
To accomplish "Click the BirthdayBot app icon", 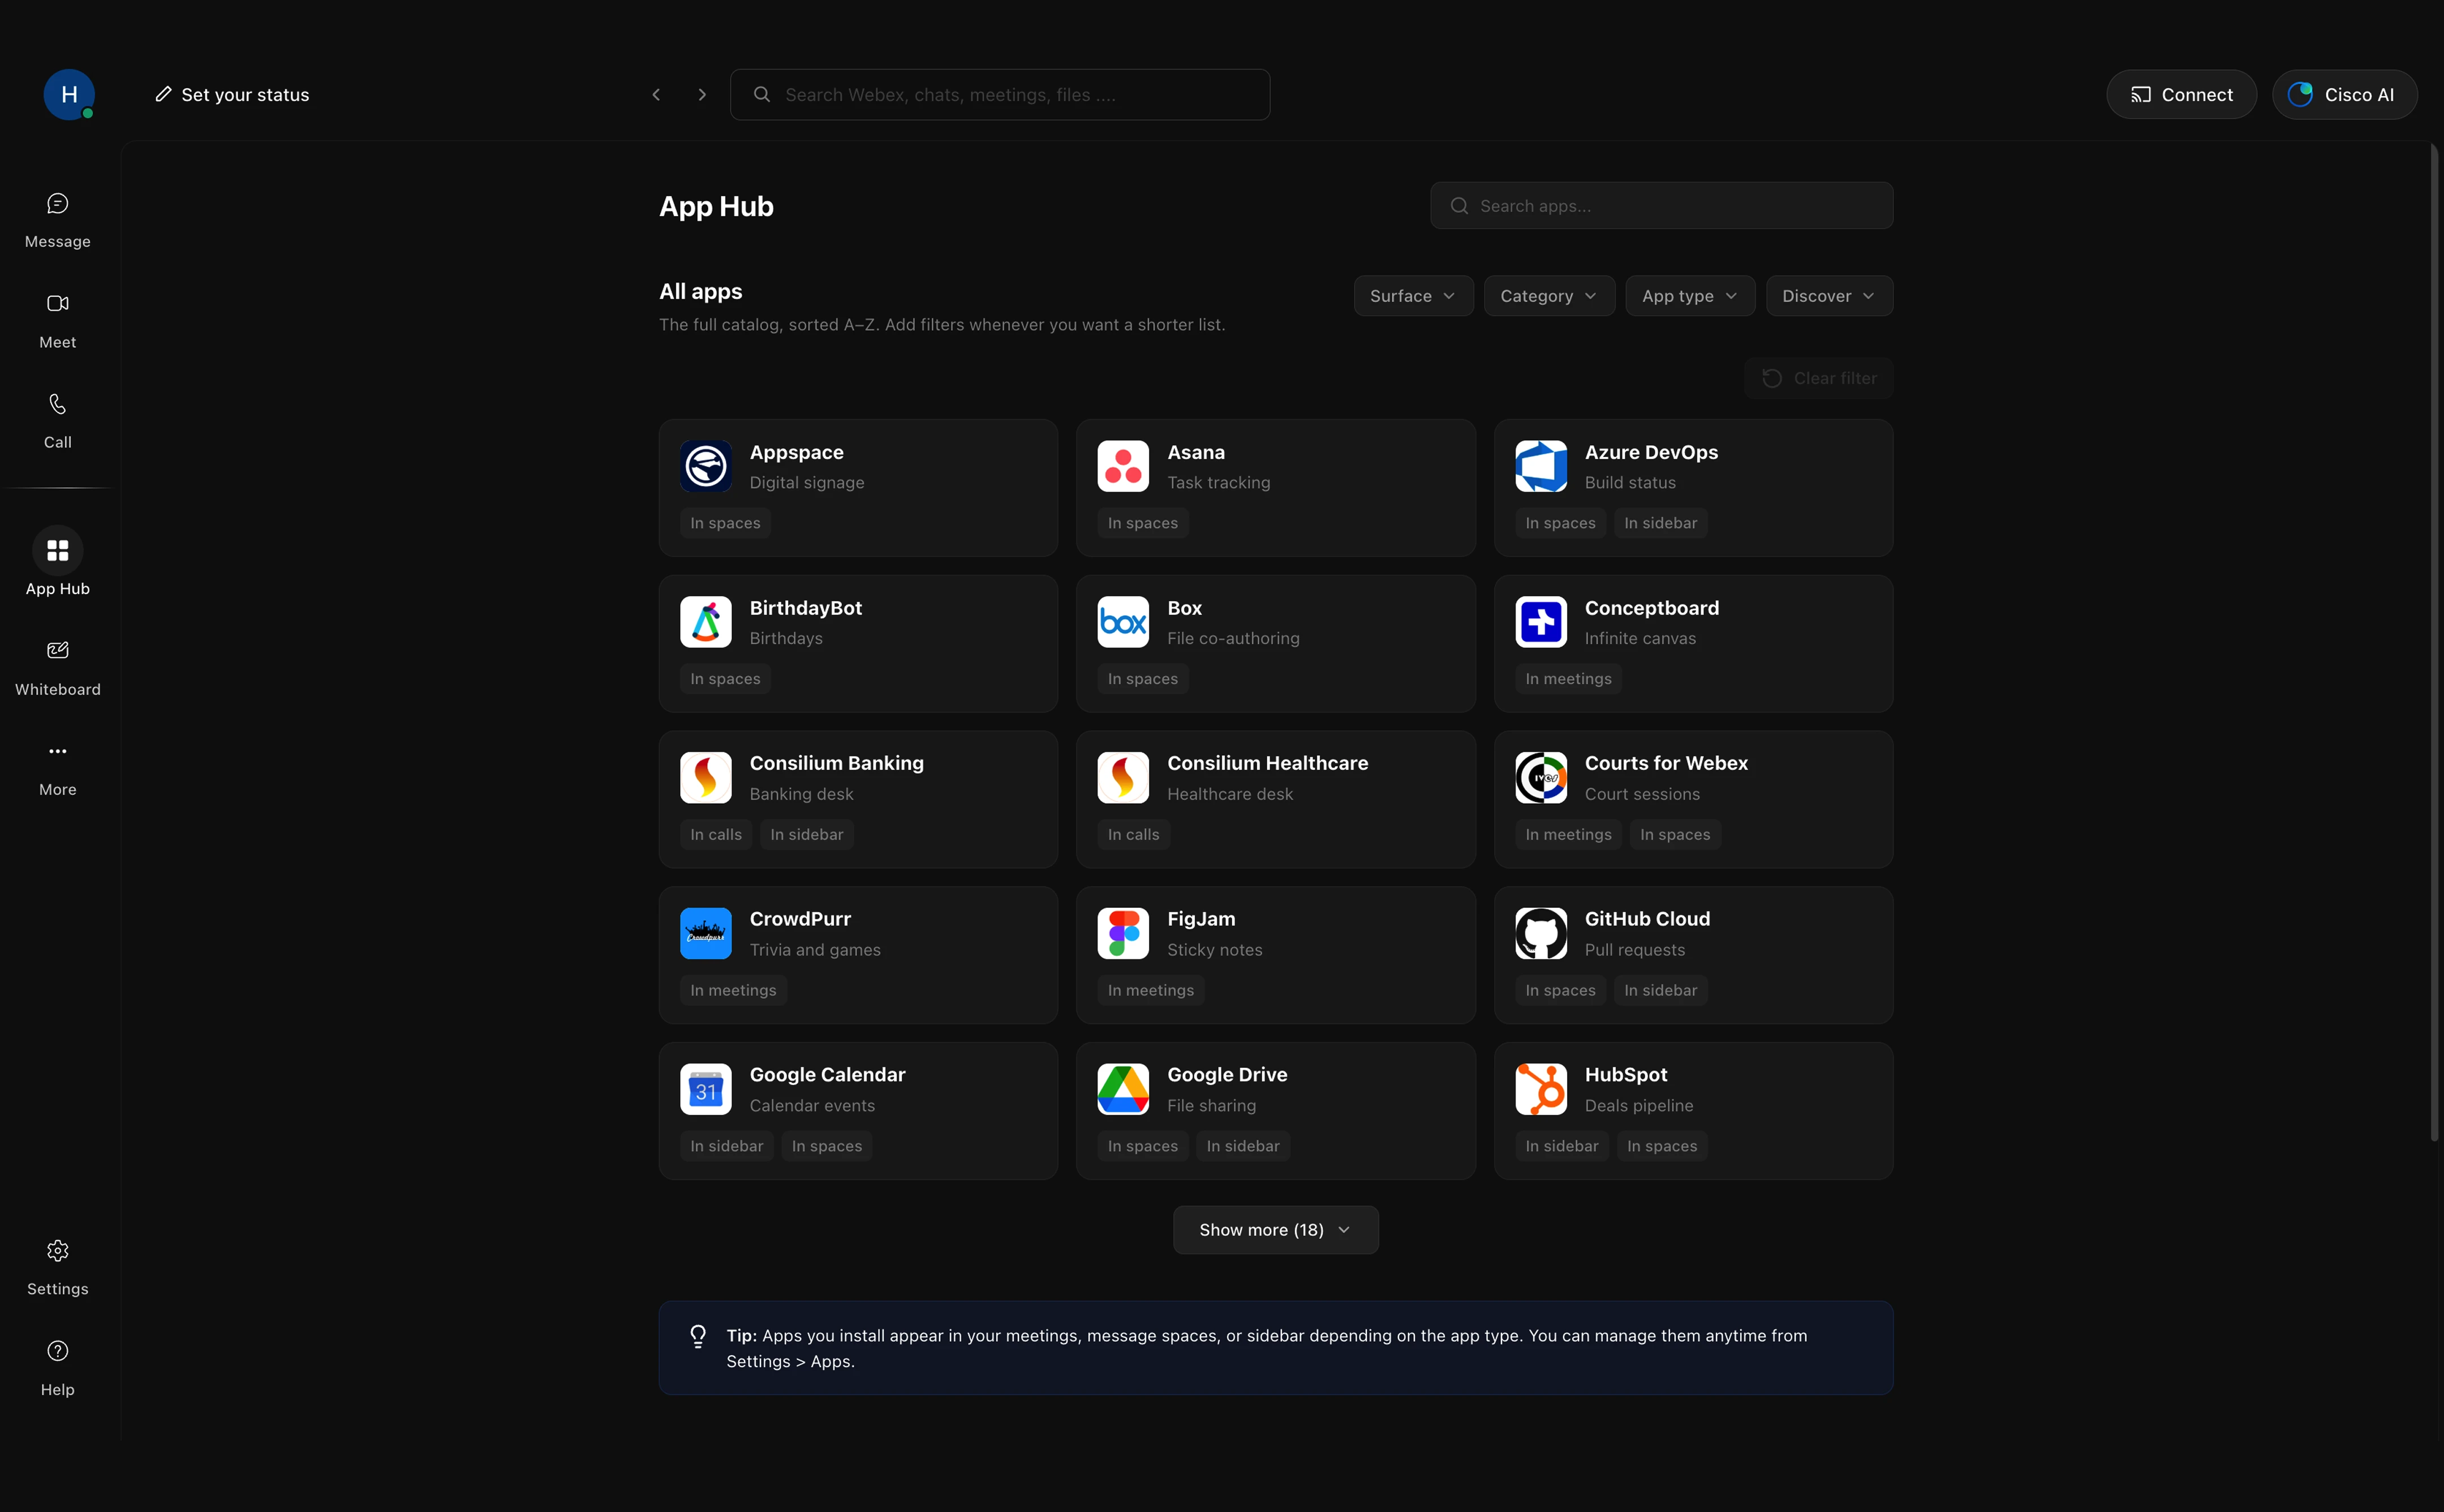I will pyautogui.click(x=706, y=622).
